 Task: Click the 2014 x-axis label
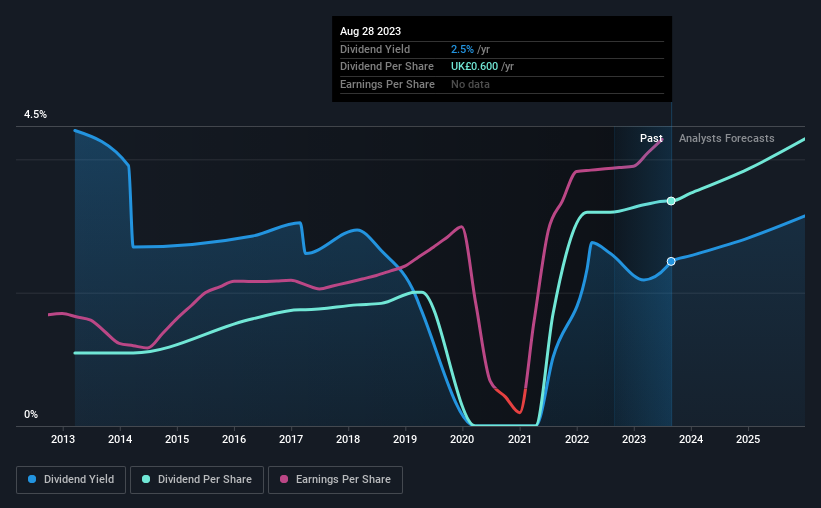[x=120, y=439]
